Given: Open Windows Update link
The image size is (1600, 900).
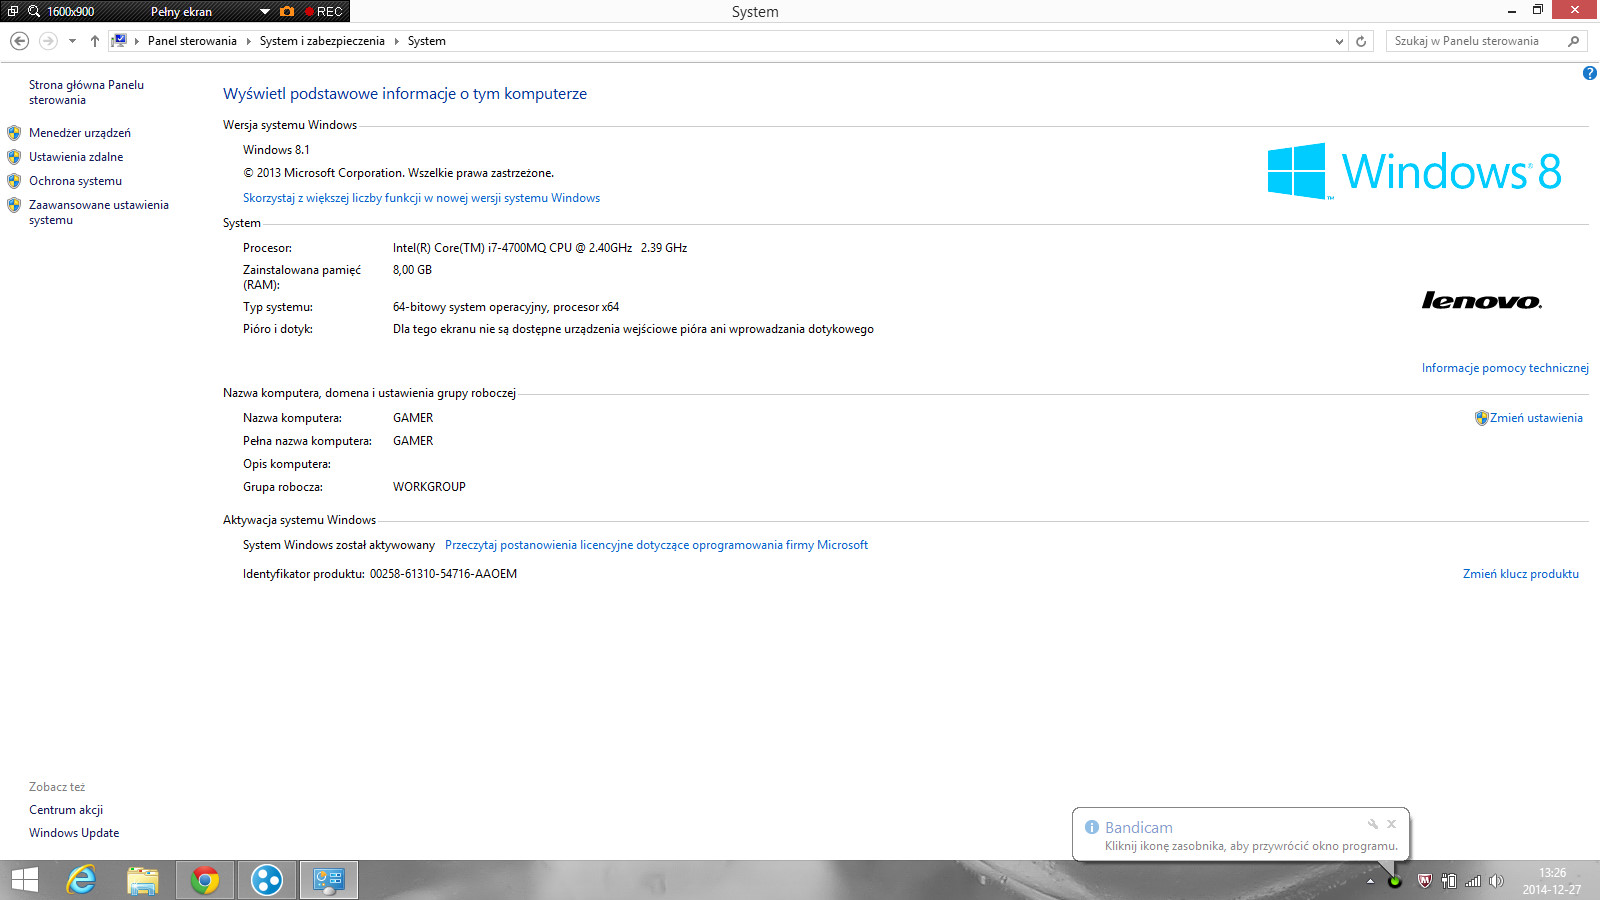Looking at the screenshot, I should pos(74,833).
